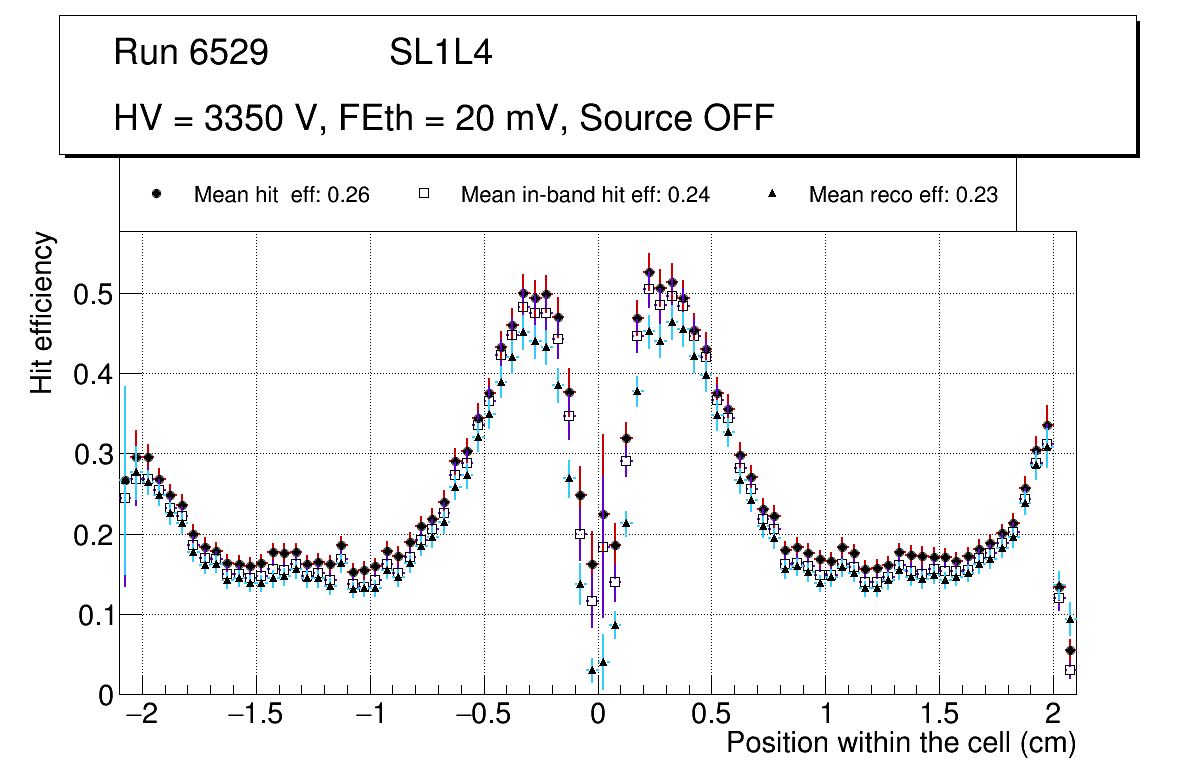Screen dimensions: 1196x772
Task: Select the 'Mean reco eff: 0.23' legend label
Action: (x=903, y=195)
